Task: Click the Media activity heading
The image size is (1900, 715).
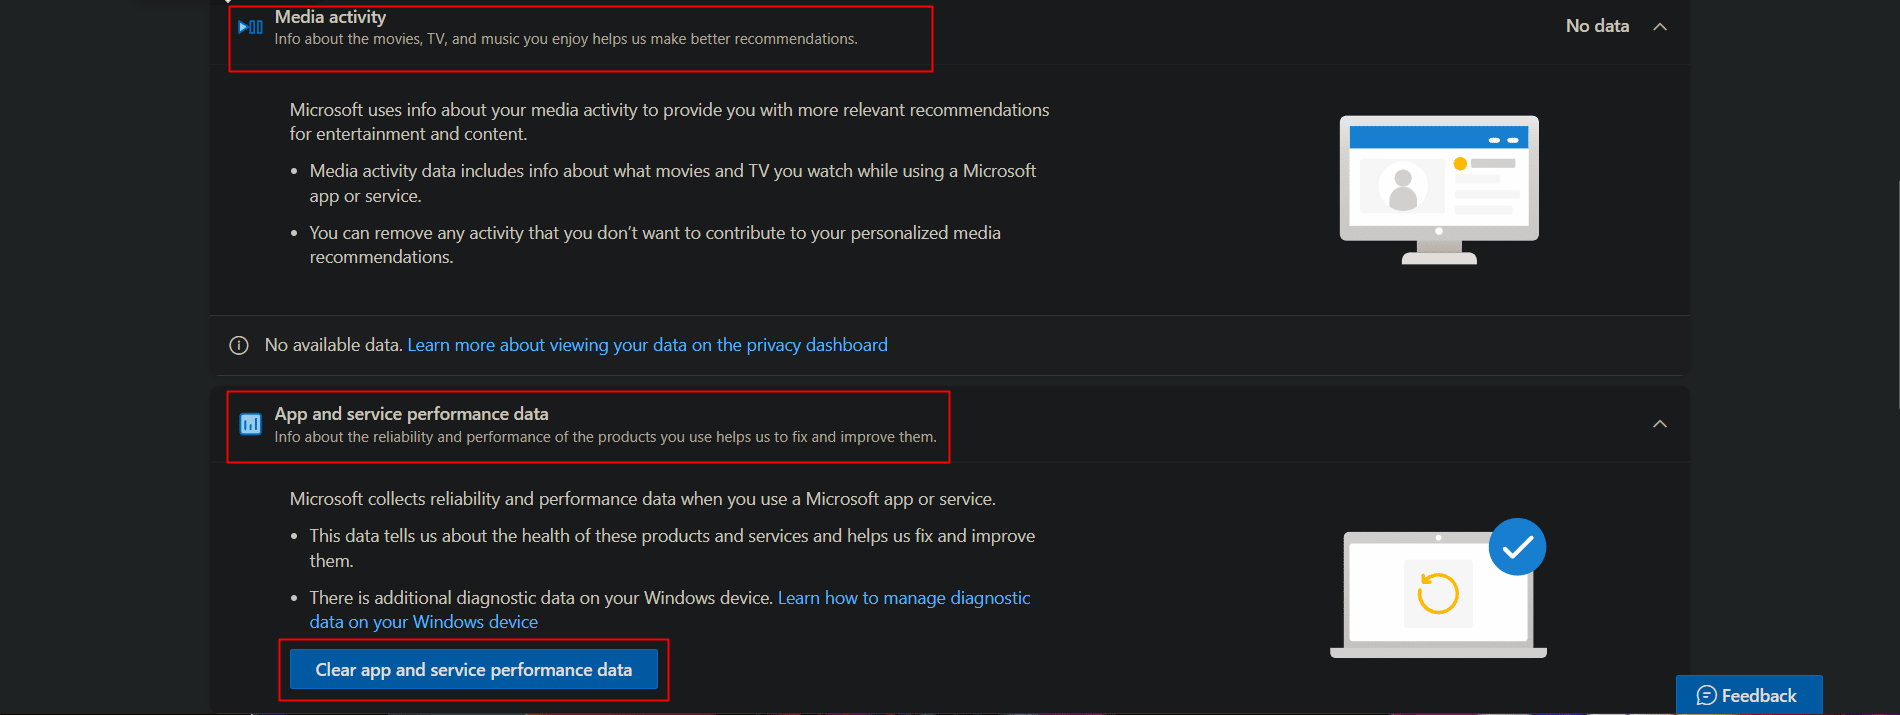Action: pos(330,17)
